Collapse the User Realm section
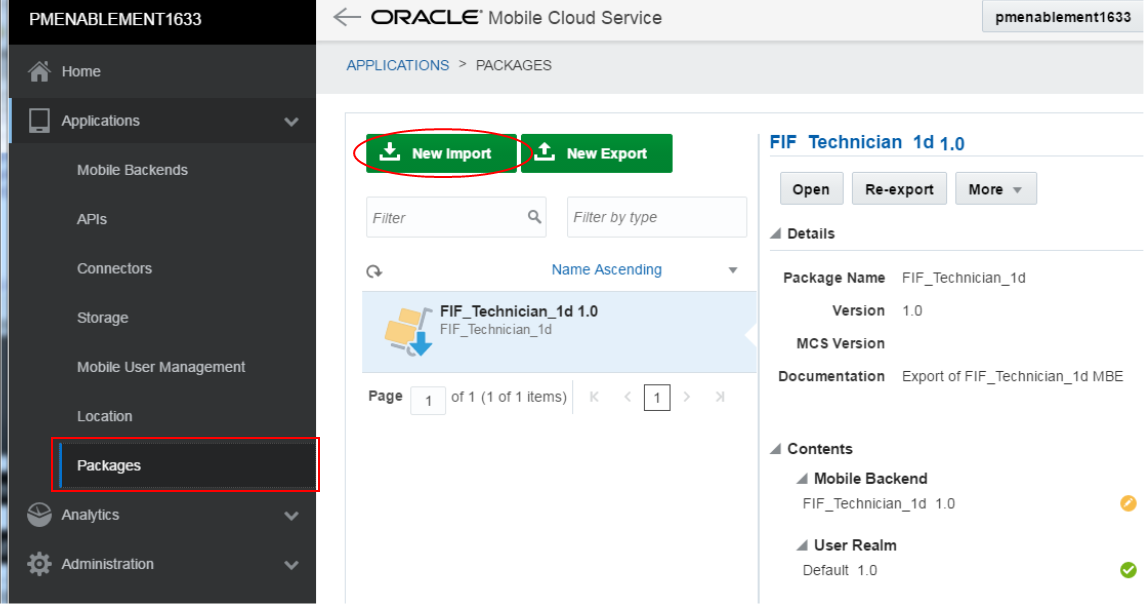Screen dimensions: 1144x604 pyautogui.click(x=802, y=545)
